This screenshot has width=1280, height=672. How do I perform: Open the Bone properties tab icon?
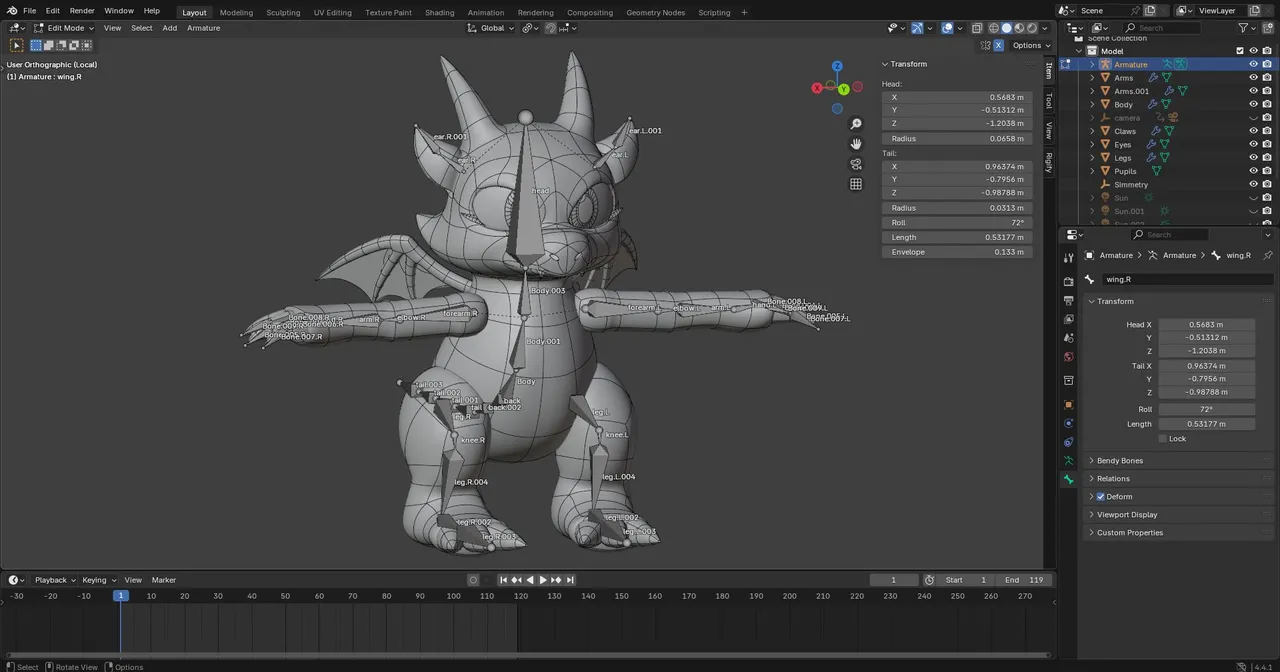point(1069,480)
